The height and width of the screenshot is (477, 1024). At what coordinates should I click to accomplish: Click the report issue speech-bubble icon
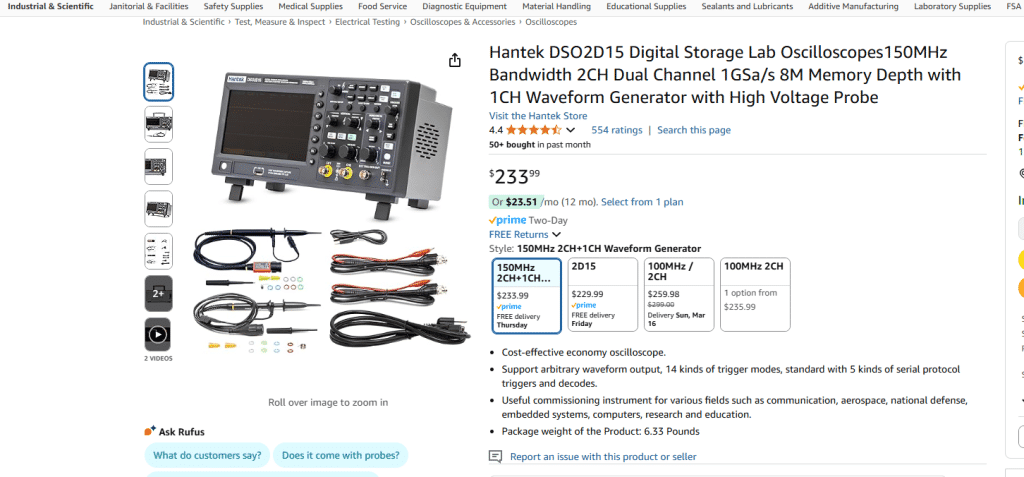[x=495, y=457]
